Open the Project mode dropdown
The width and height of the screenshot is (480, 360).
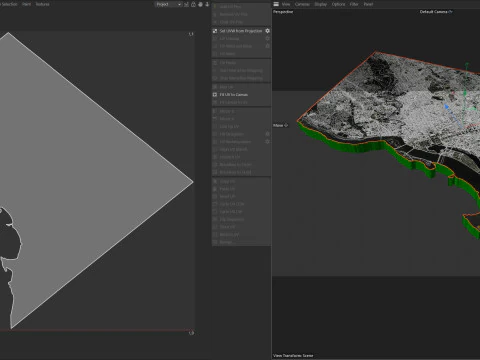(x=168, y=4)
